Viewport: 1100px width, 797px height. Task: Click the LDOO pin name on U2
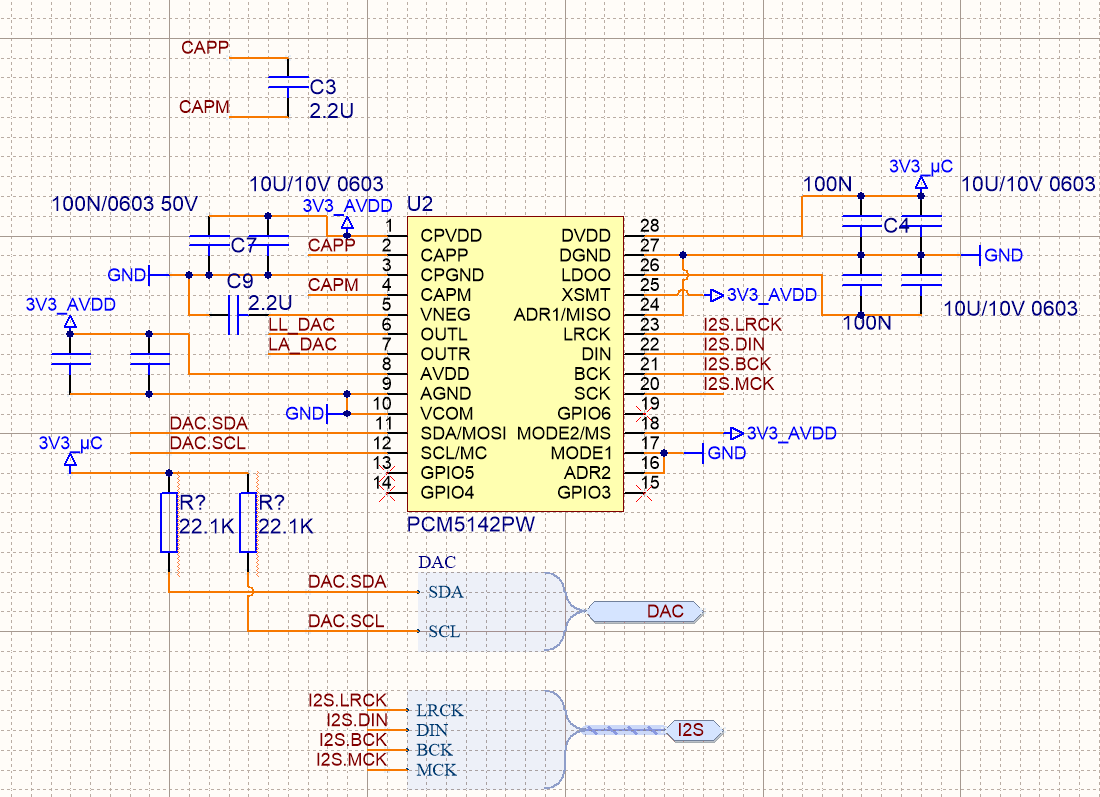586,275
